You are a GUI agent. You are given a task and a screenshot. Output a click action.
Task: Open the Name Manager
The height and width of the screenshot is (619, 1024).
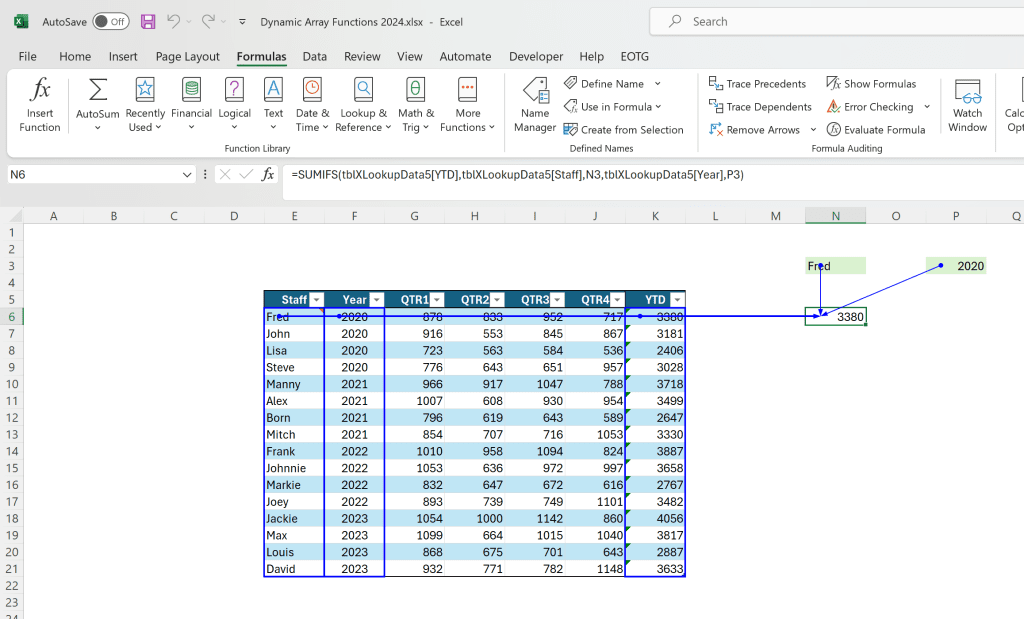(535, 105)
